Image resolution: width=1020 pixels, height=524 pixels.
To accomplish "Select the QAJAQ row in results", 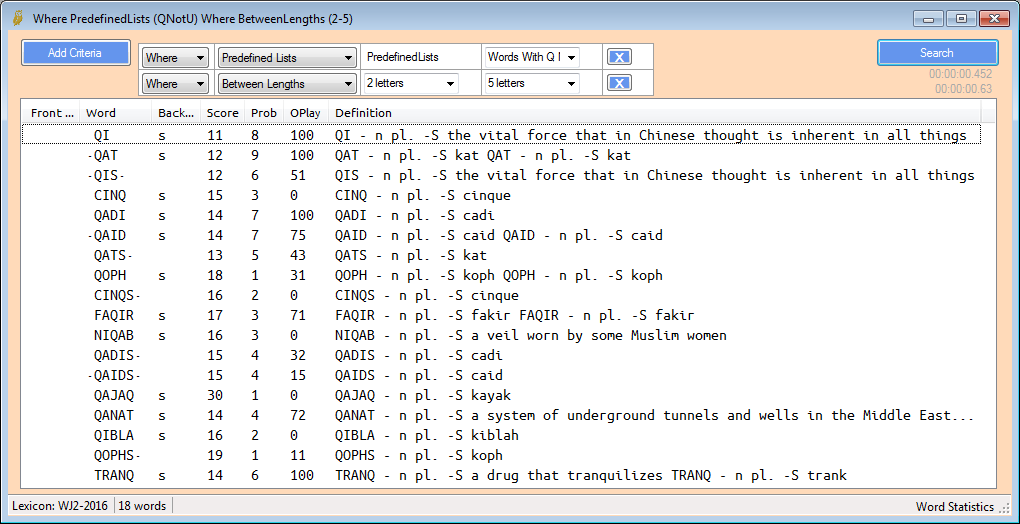I will 113,395.
